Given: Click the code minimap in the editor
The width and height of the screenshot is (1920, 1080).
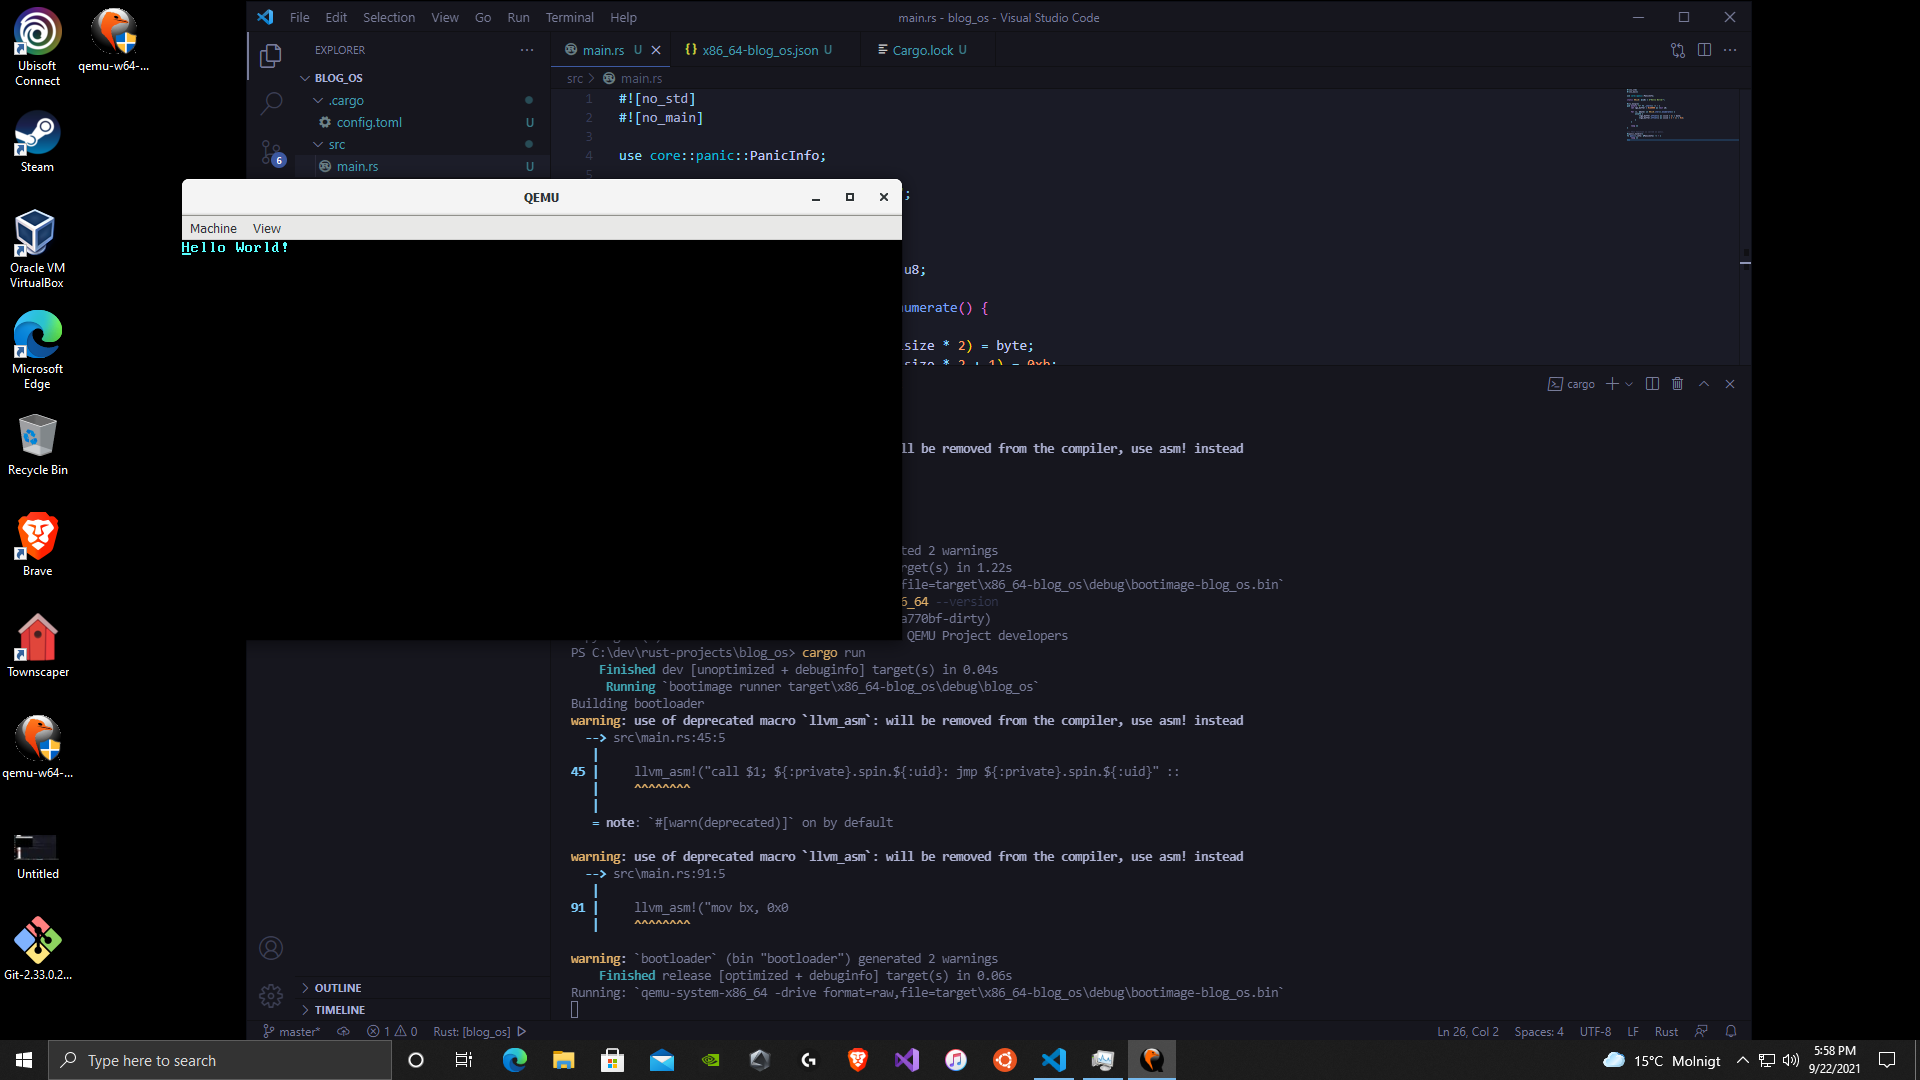Looking at the screenshot, I should 1682,115.
